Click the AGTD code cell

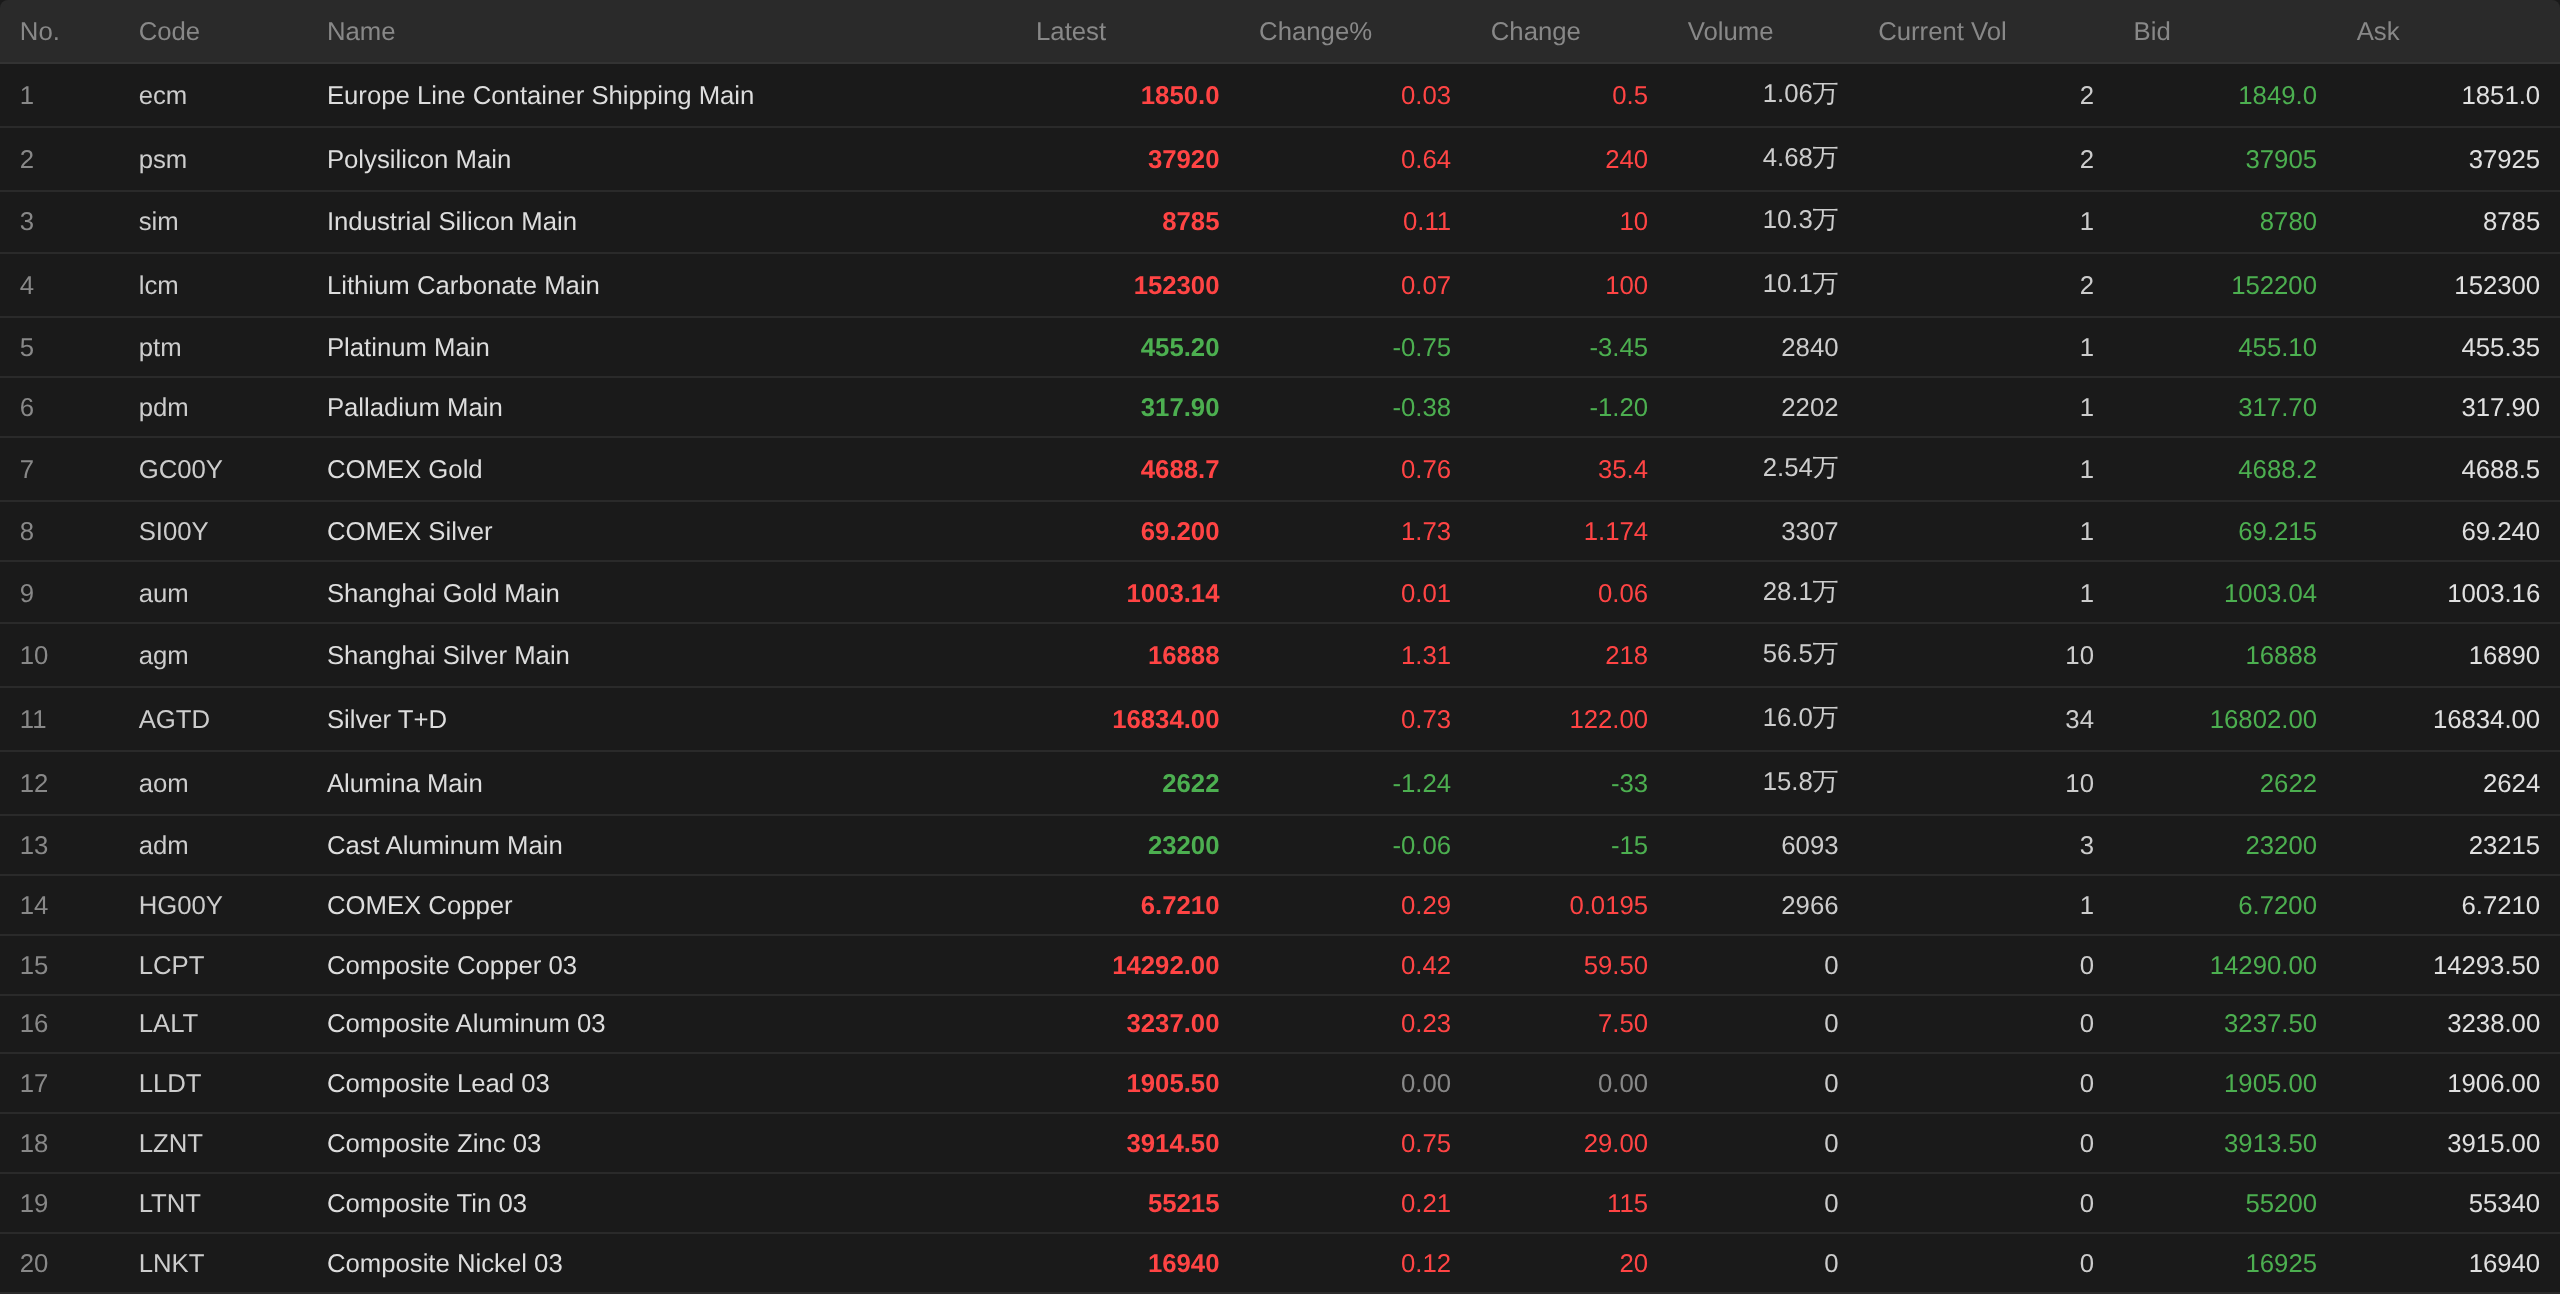(x=174, y=720)
